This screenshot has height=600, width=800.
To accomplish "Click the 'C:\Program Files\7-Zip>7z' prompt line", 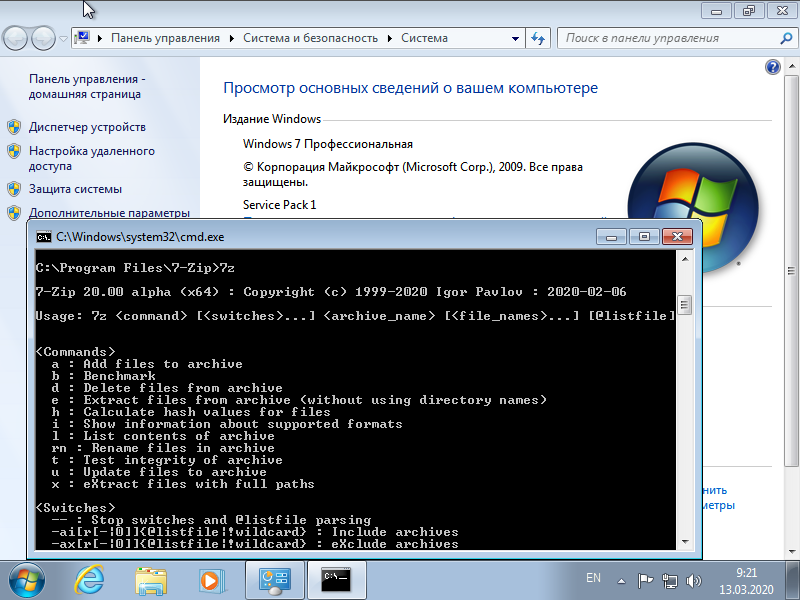I will click(135, 268).
